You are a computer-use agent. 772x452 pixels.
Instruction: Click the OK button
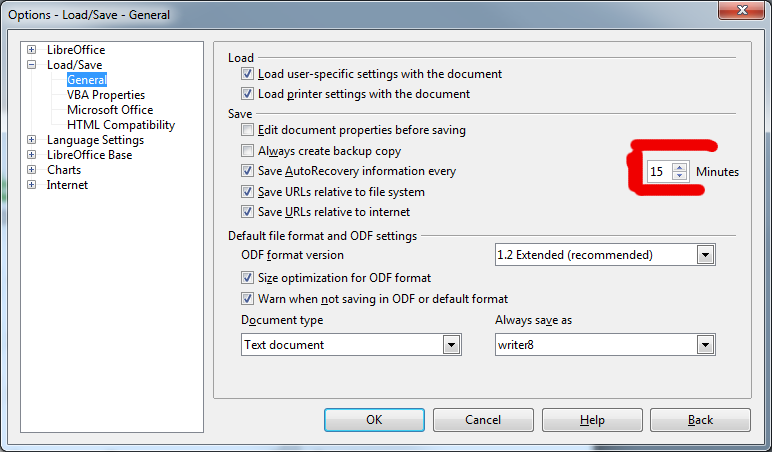pos(374,420)
